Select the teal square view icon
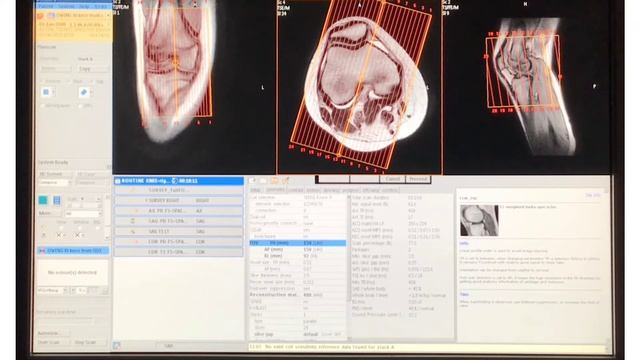 43,200
